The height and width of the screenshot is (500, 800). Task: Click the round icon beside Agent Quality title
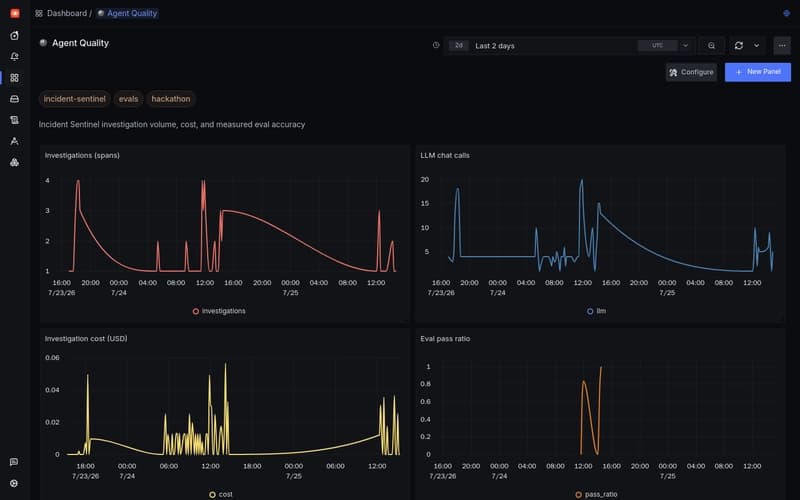pyautogui.click(x=43, y=43)
